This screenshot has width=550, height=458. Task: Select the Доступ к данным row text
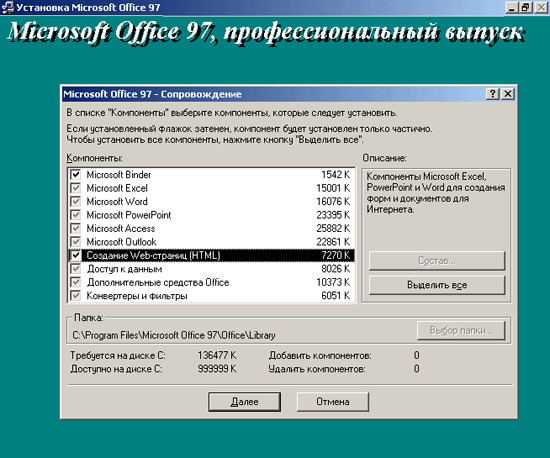[125, 269]
